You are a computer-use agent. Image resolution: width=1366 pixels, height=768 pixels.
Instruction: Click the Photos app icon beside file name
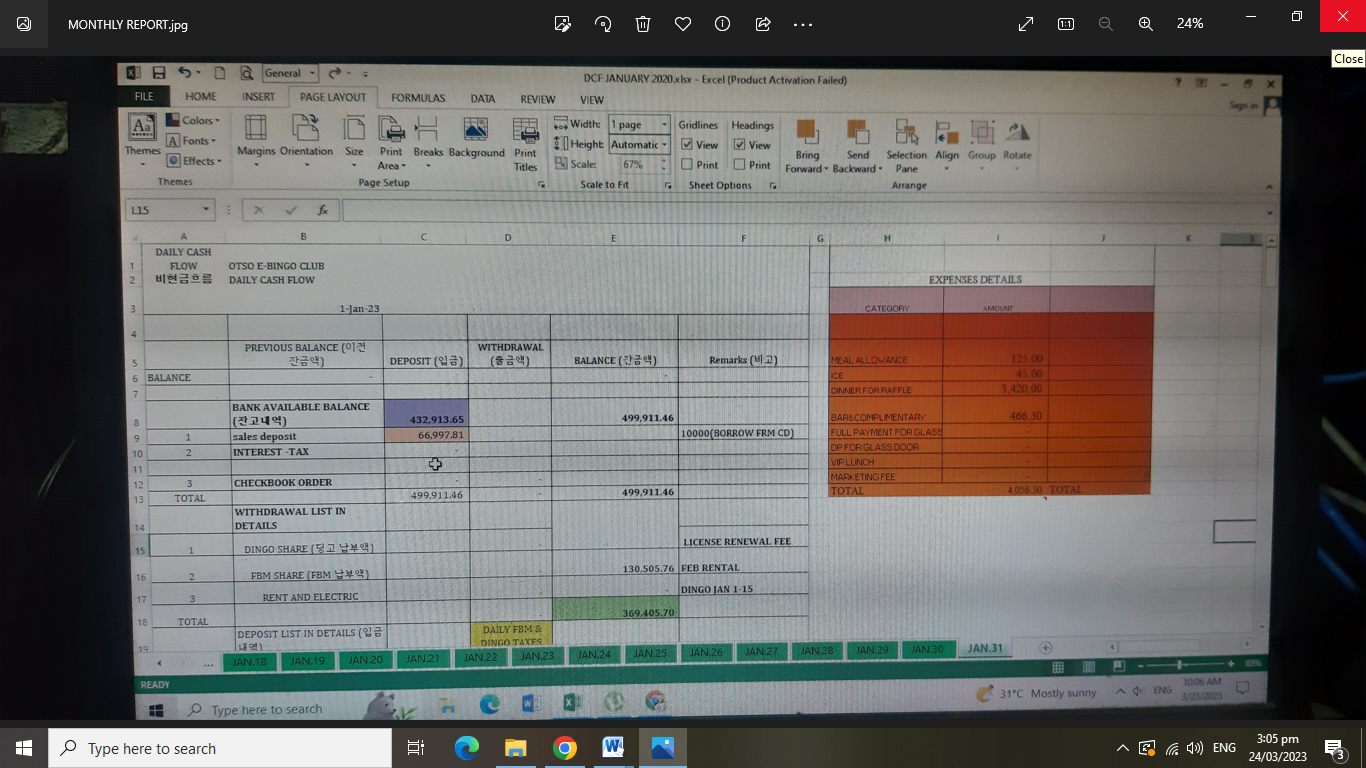pyautogui.click(x=24, y=24)
